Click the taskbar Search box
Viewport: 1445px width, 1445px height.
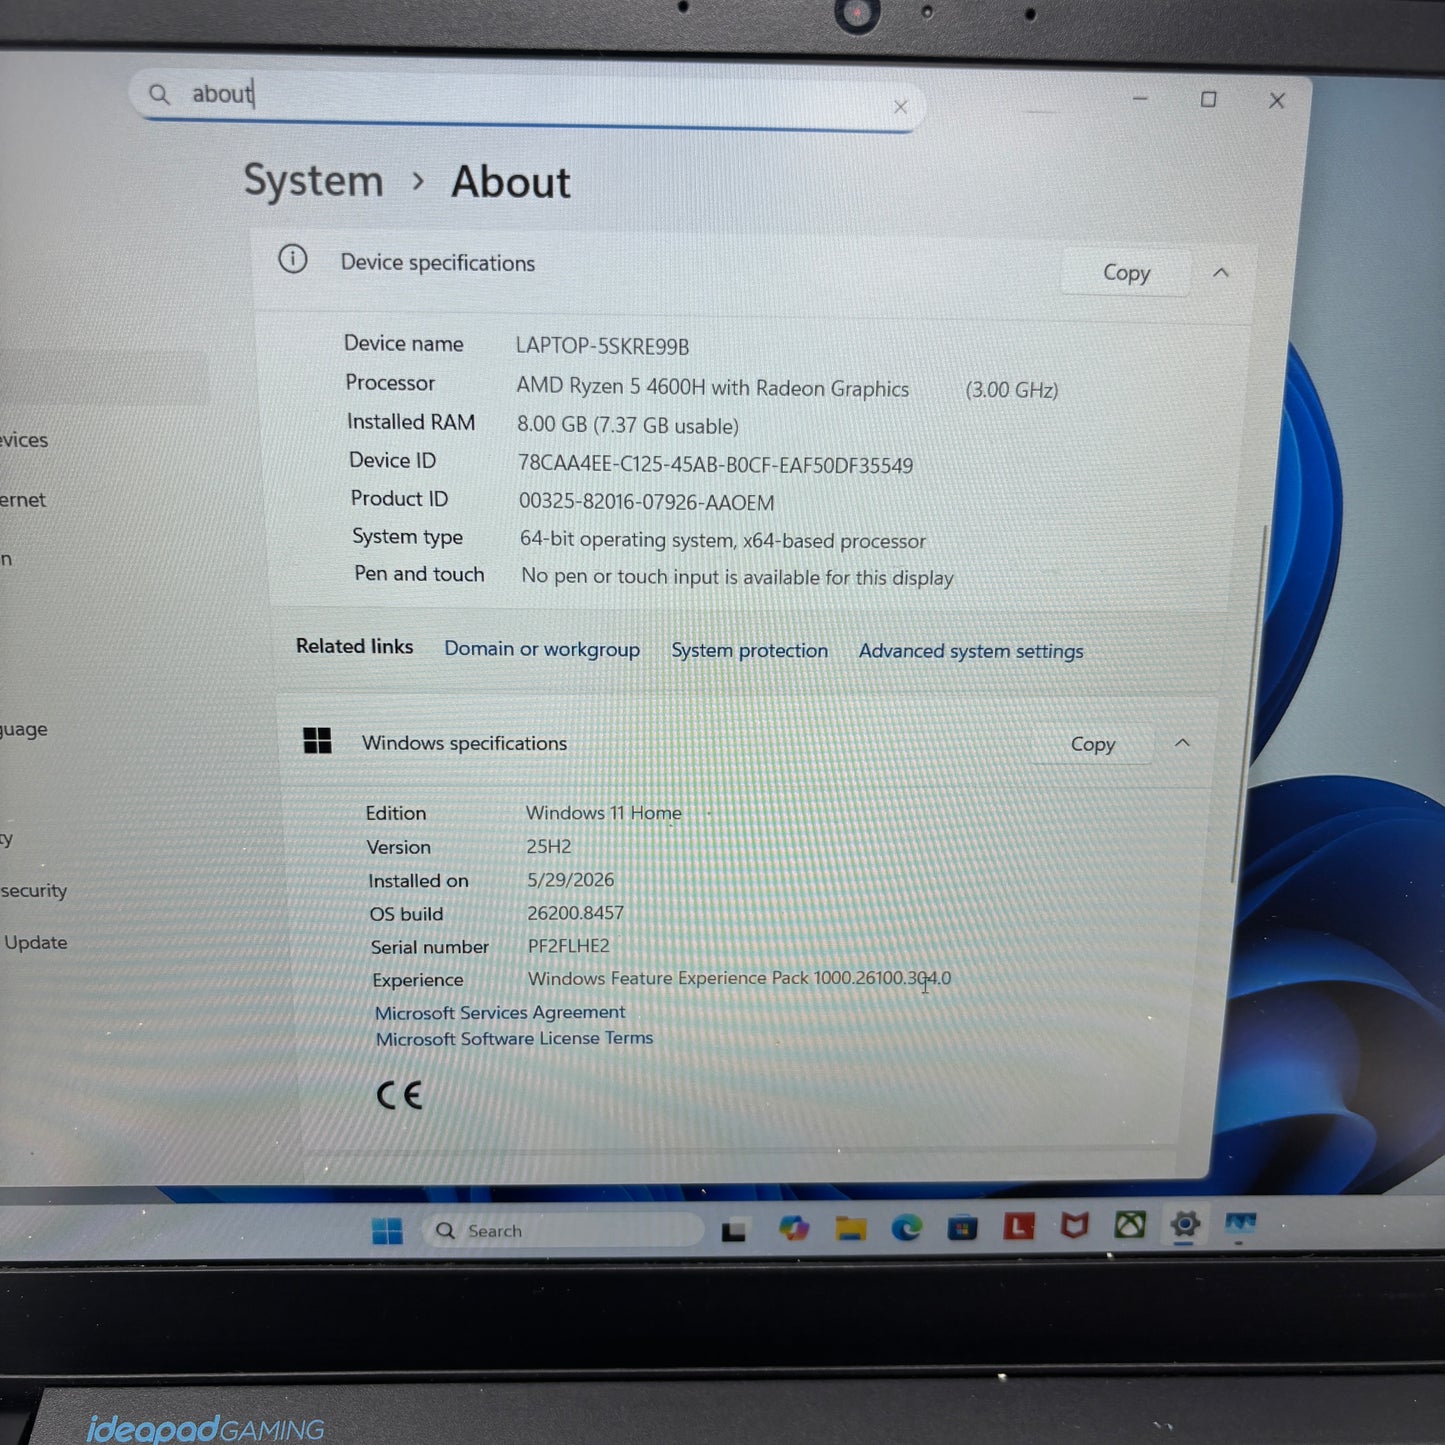coord(564,1230)
